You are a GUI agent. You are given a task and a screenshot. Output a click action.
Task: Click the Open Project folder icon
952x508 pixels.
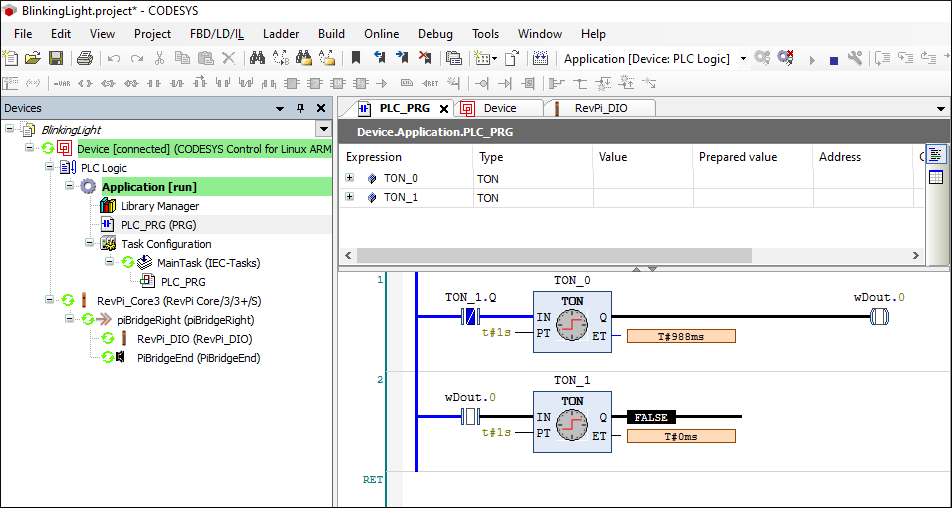33,58
